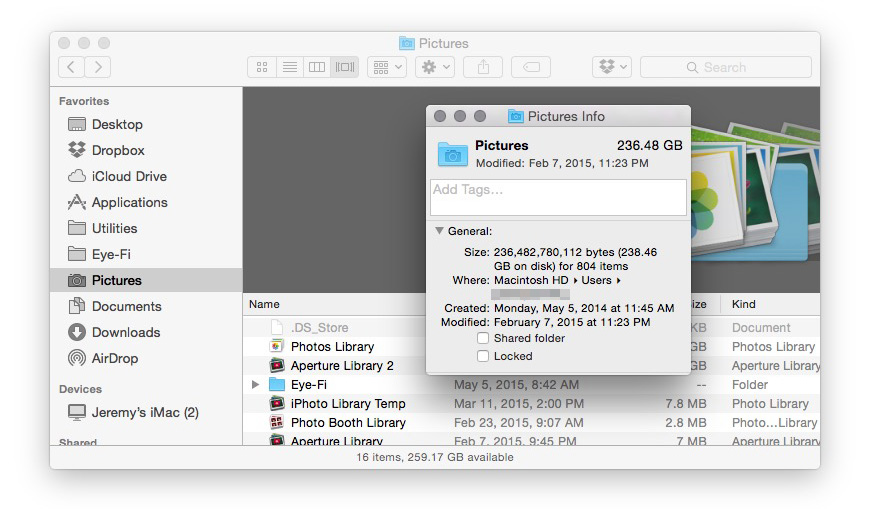Switch to list view in toolbar
893x509 pixels.
point(290,67)
